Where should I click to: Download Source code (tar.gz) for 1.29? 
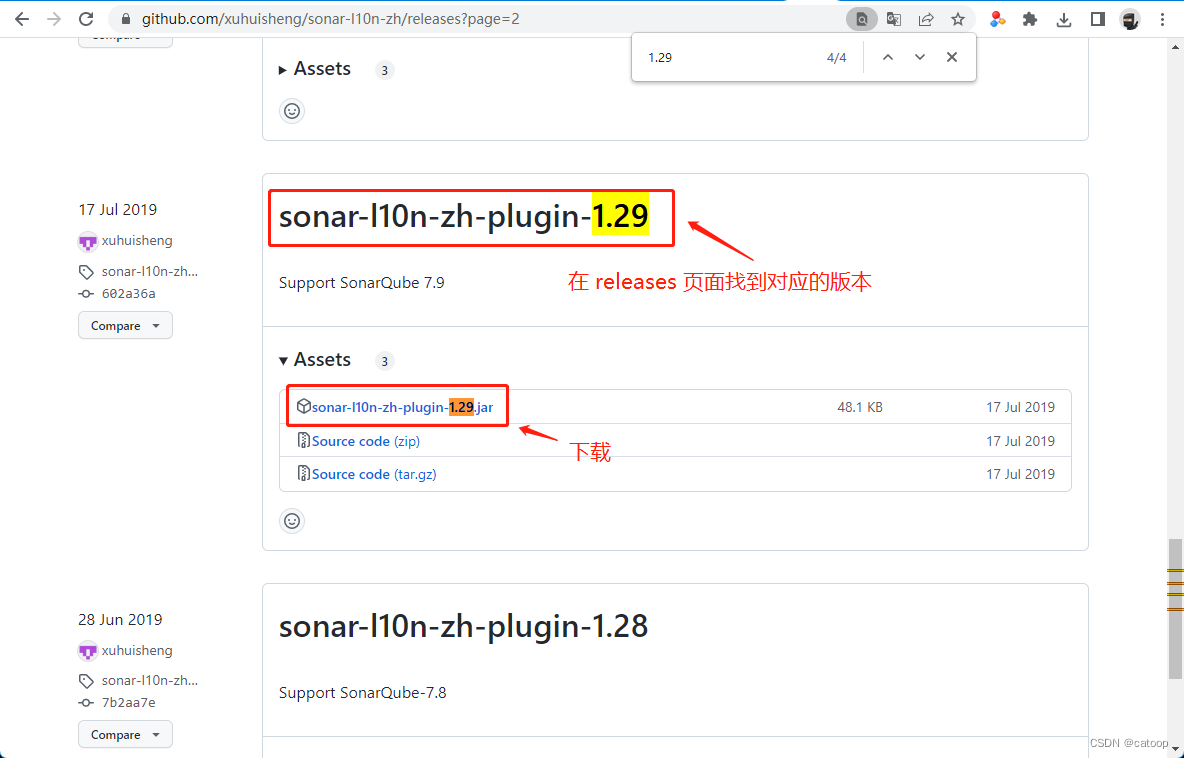point(374,474)
